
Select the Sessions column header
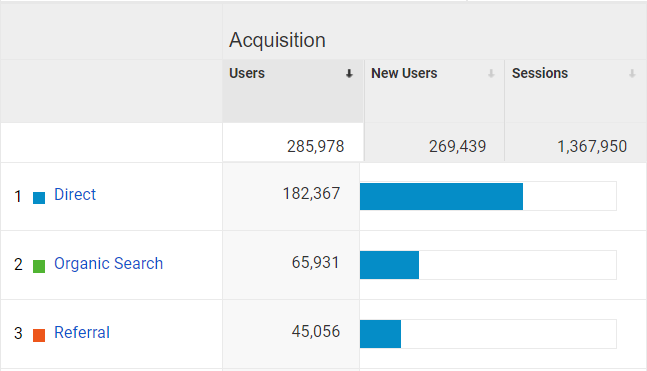[x=540, y=73]
